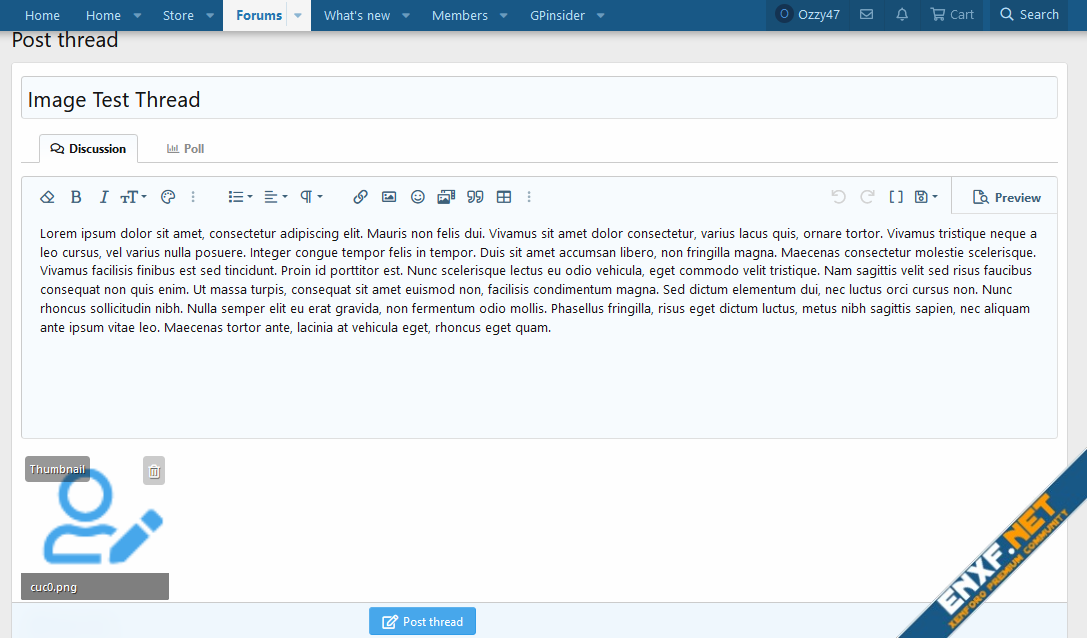Expand the list options dropdown
This screenshot has width=1087, height=638.
(x=240, y=197)
